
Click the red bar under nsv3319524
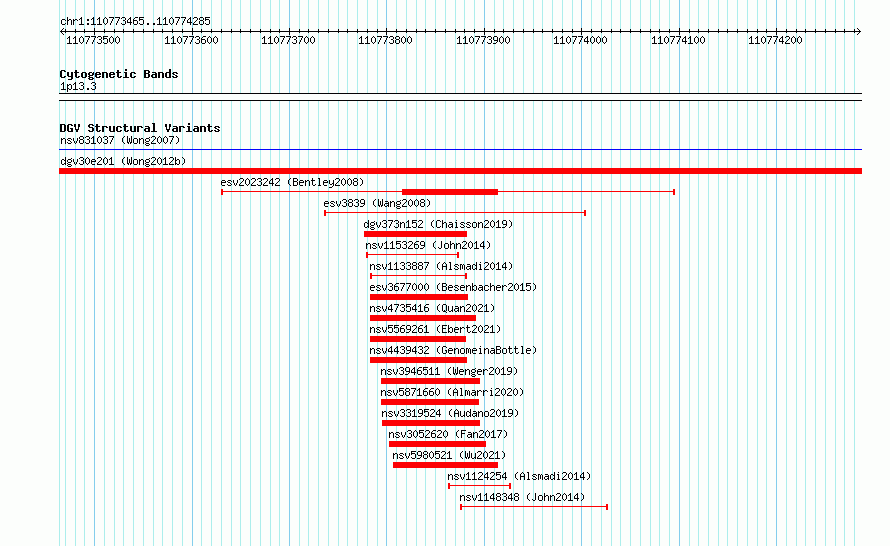[431, 423]
